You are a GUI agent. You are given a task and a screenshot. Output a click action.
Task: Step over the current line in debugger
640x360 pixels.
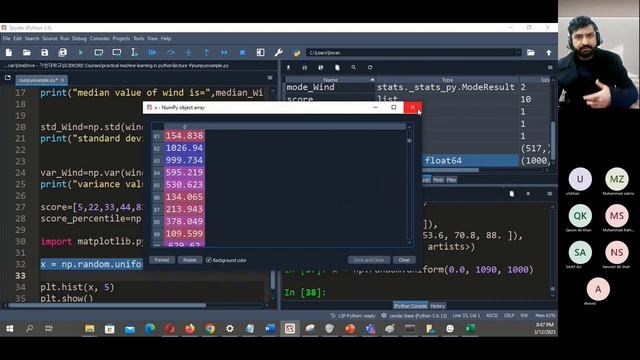click(x=170, y=53)
